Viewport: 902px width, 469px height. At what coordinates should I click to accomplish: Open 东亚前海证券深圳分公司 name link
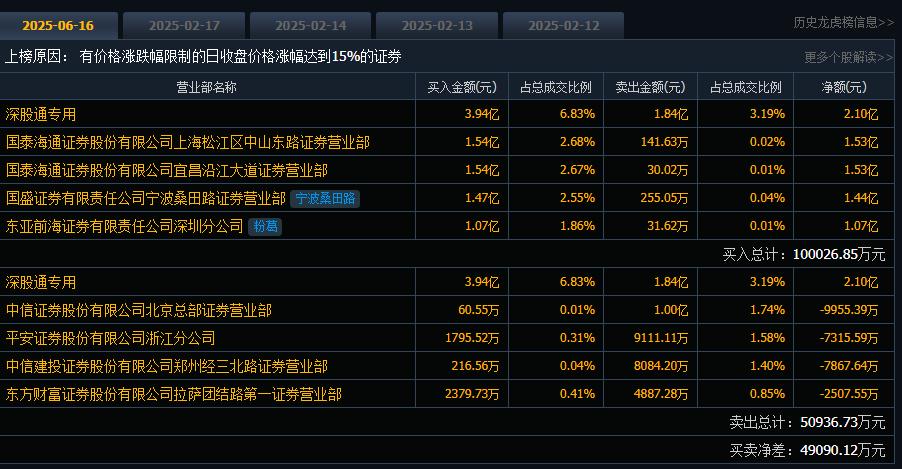[125, 227]
